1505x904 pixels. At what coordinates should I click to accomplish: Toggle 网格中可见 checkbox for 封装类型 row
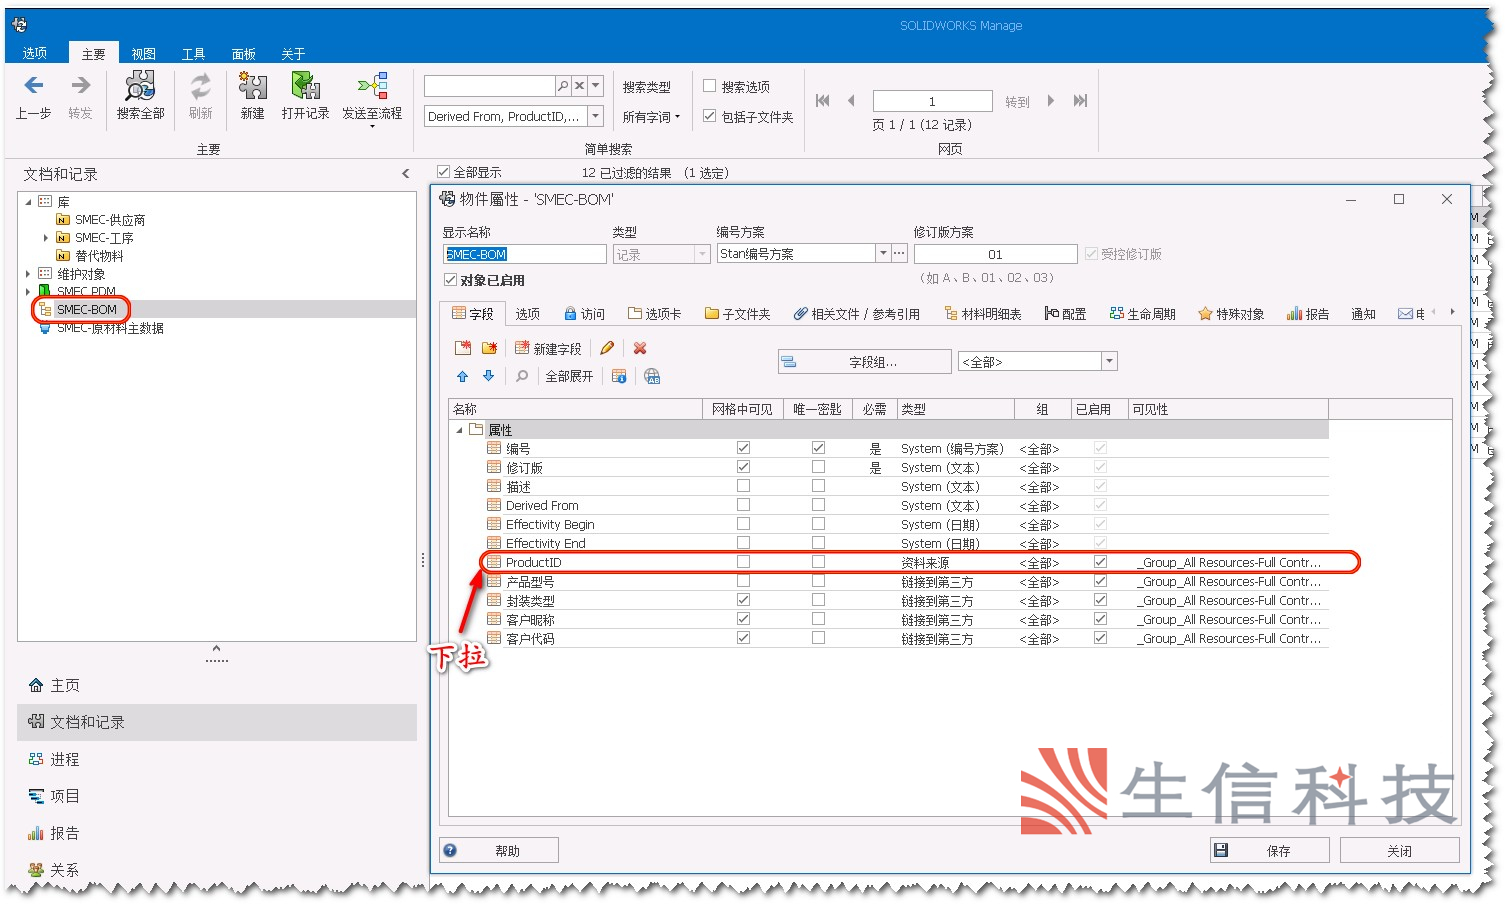tap(743, 600)
